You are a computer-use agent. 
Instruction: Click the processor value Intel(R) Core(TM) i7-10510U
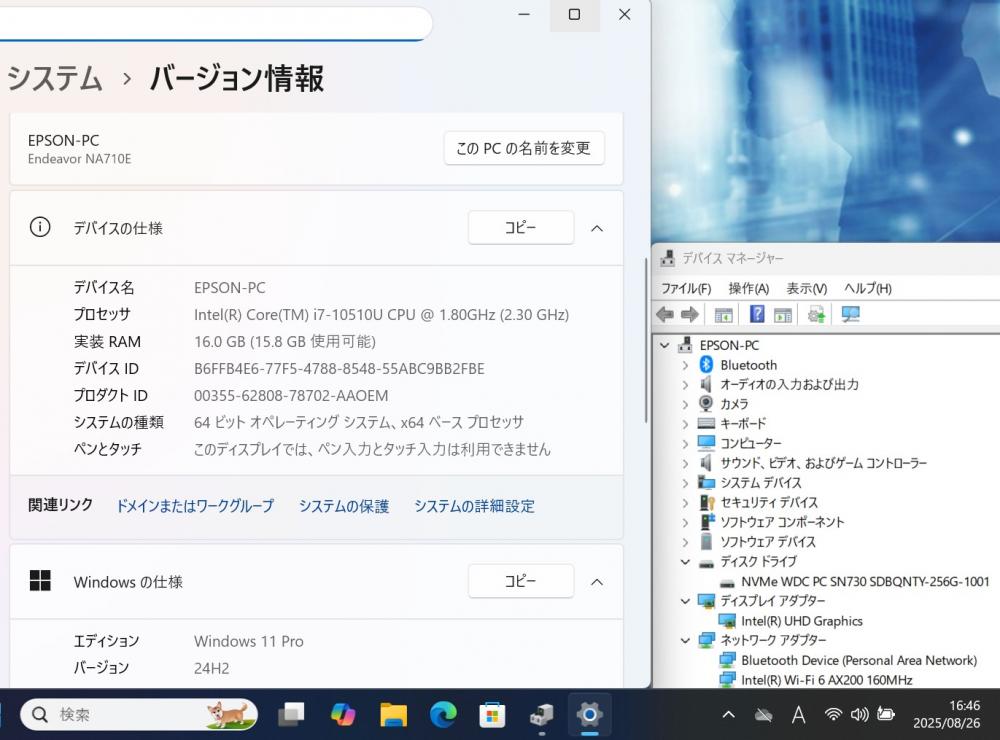pyautogui.click(x=381, y=314)
